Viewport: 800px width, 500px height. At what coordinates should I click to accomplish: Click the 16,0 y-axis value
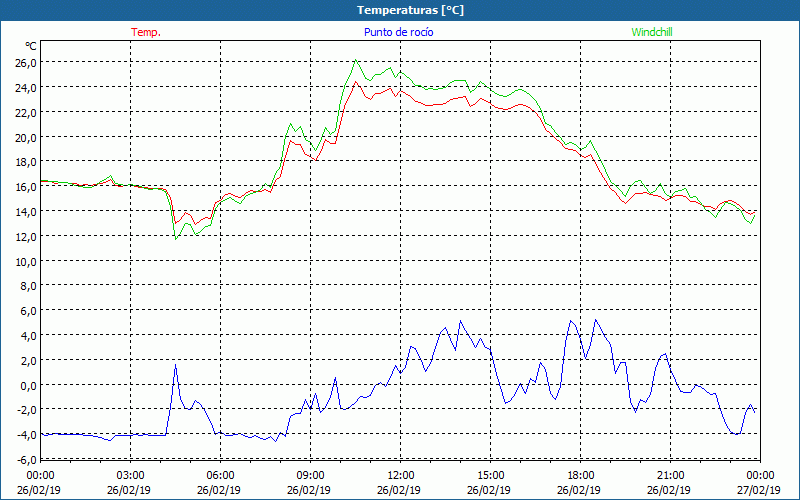pyautogui.click(x=26, y=187)
